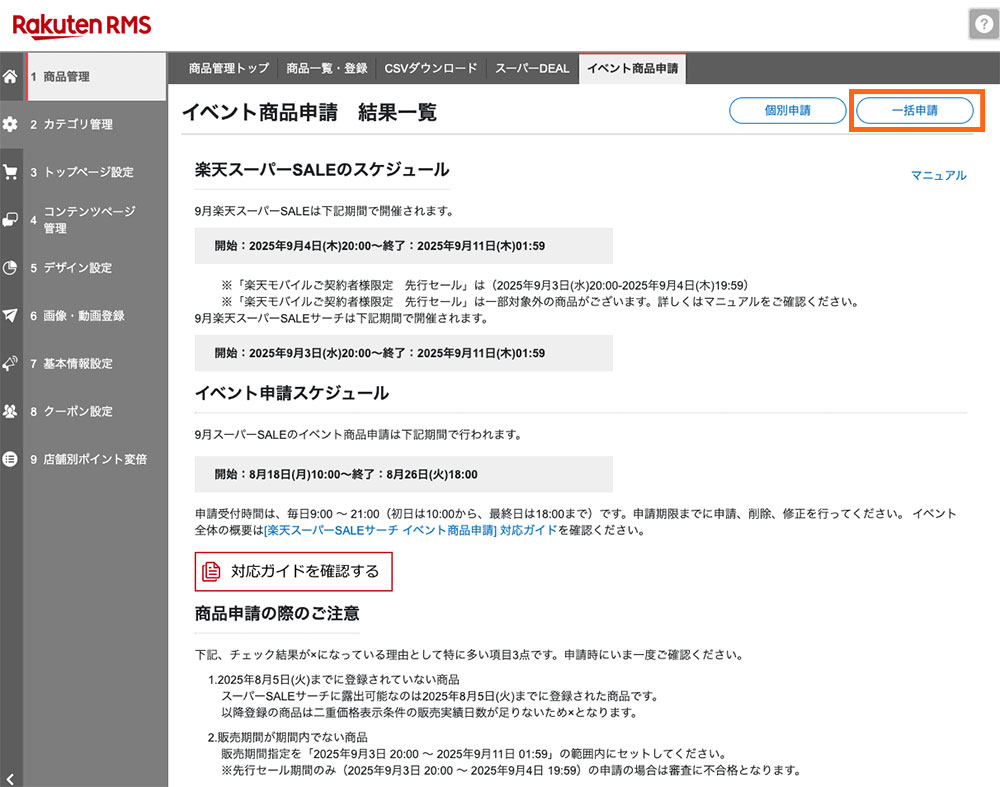The width and height of the screenshot is (1000, 787).
Task: Click the cart icon beside トップページ設定
Action: pyautogui.click(x=10, y=172)
